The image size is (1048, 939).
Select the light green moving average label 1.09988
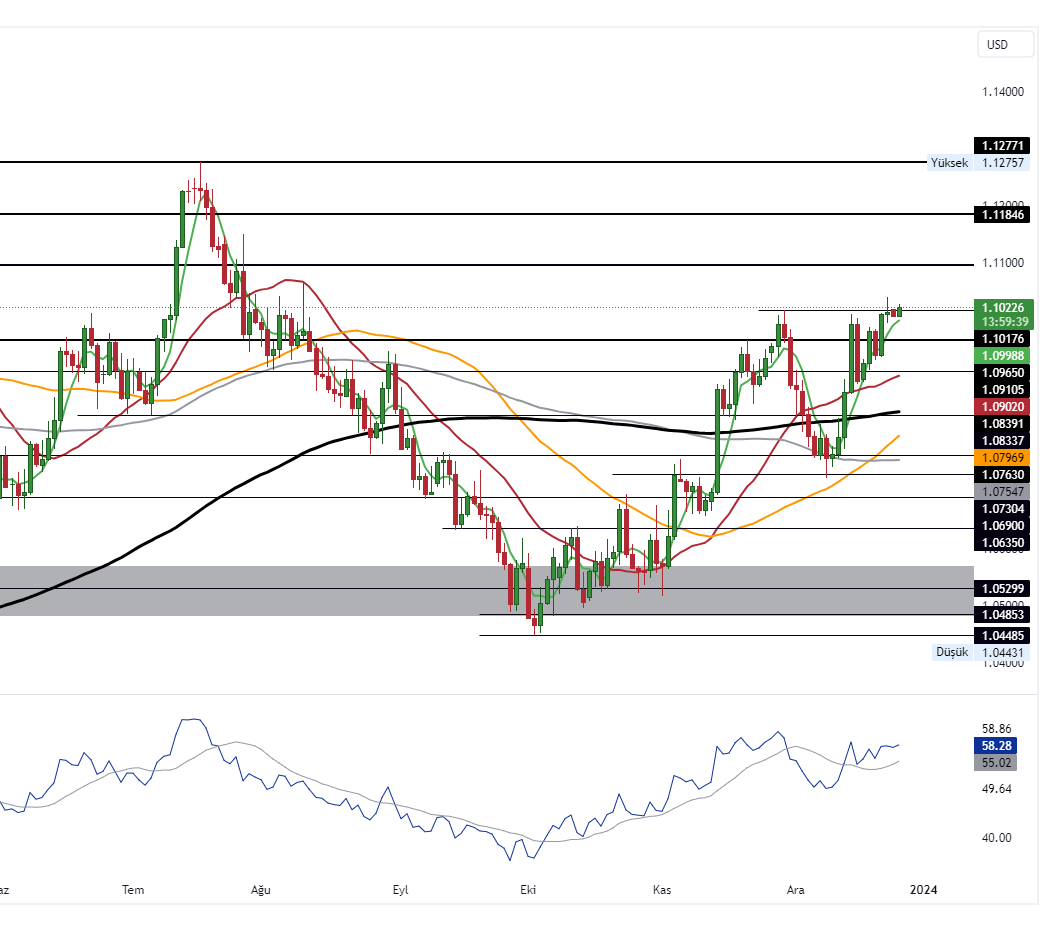tap(1004, 356)
